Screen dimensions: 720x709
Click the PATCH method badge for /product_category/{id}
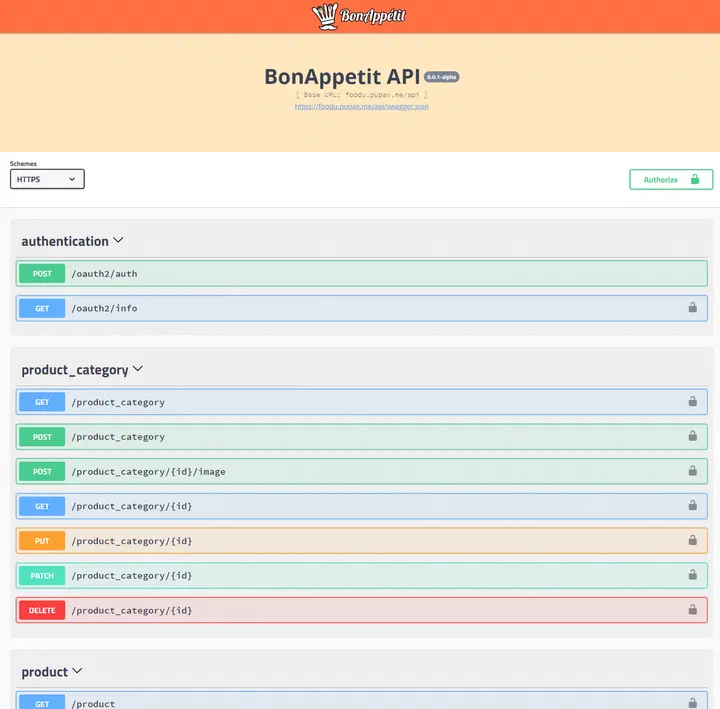pyautogui.click(x=42, y=575)
